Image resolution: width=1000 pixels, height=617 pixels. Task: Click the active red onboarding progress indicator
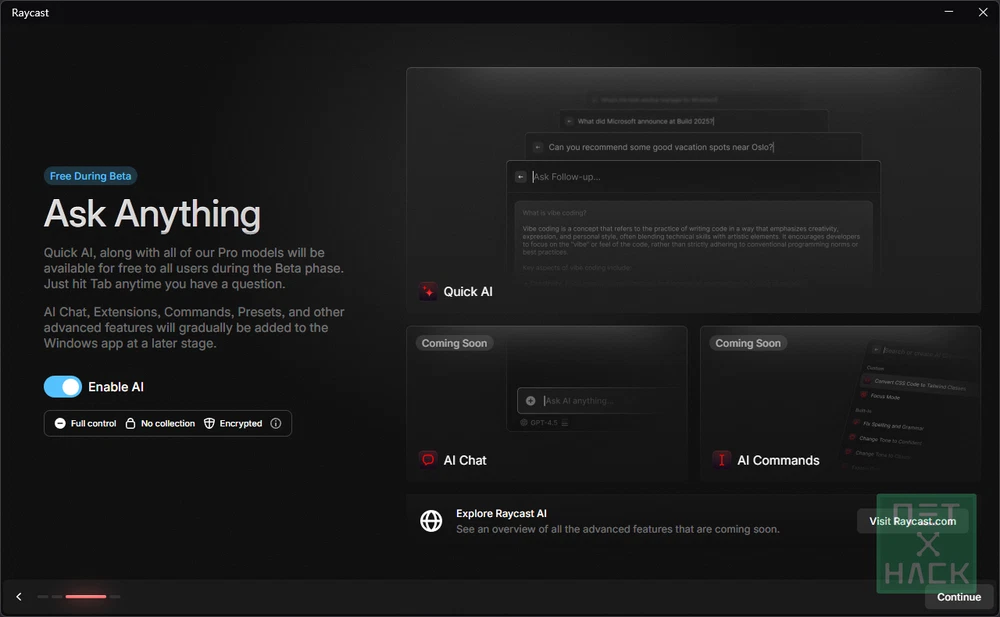(85, 597)
